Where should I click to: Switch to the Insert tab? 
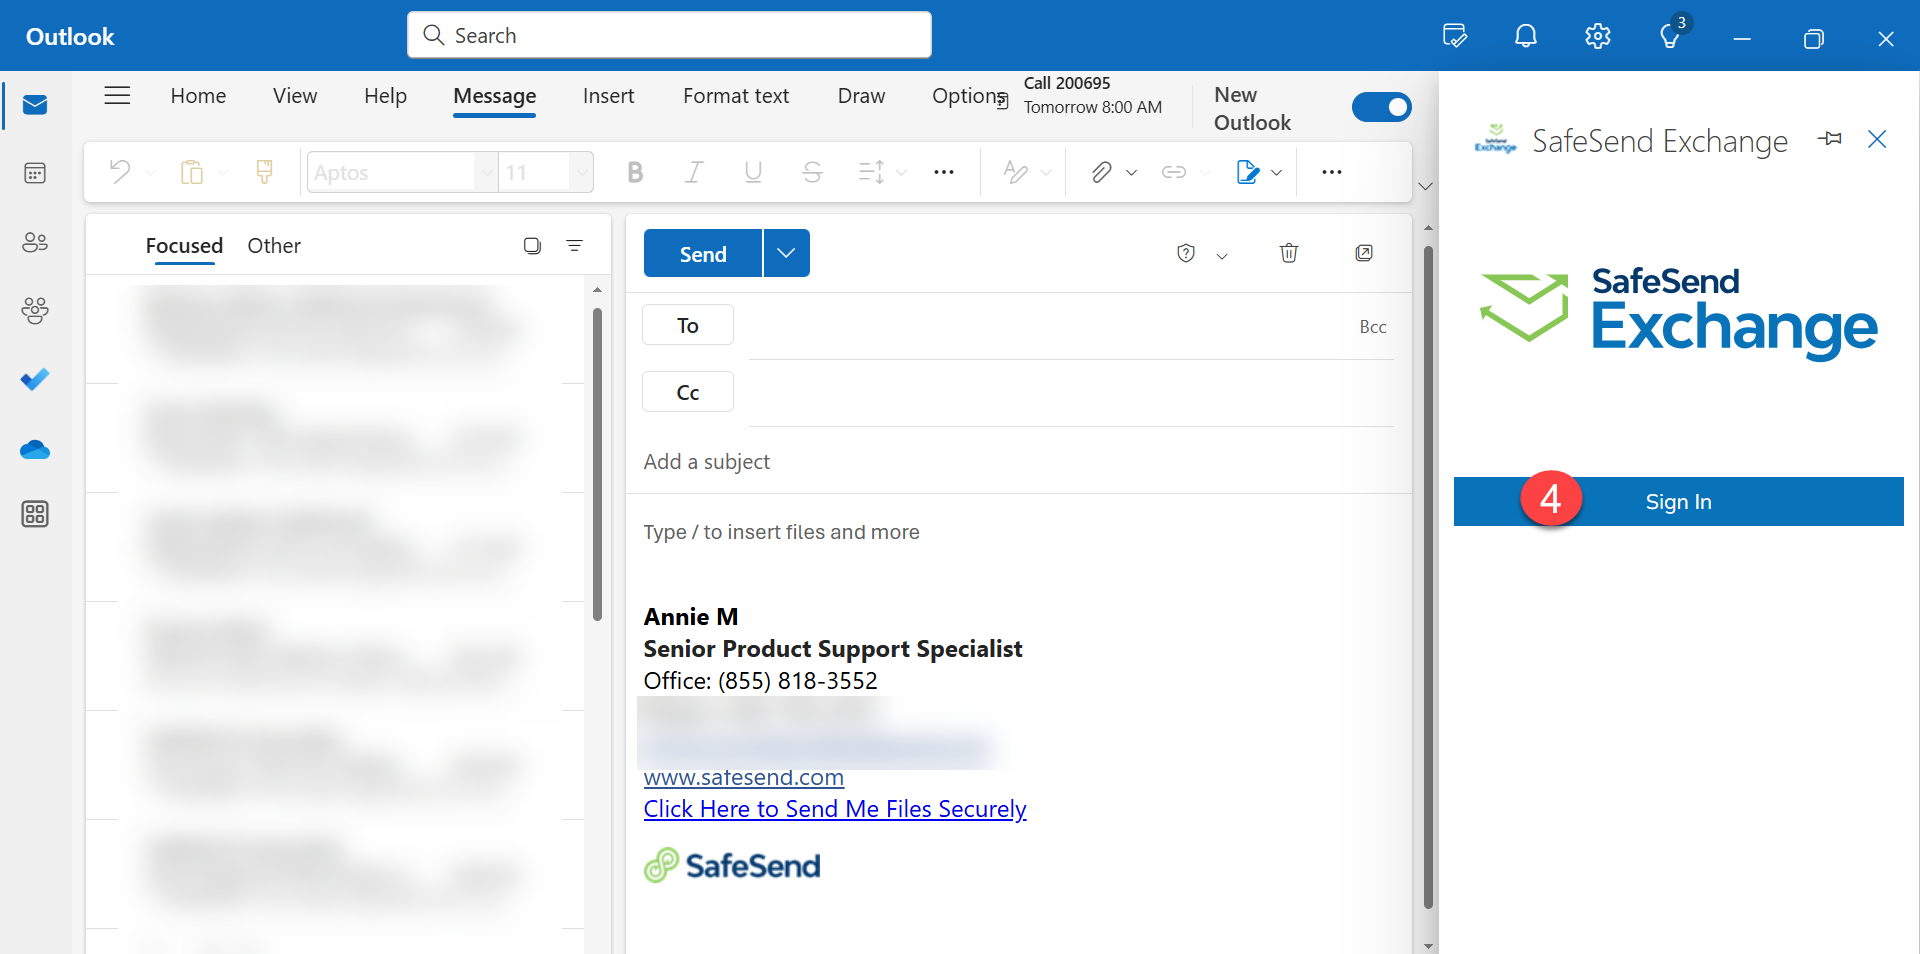click(x=608, y=96)
